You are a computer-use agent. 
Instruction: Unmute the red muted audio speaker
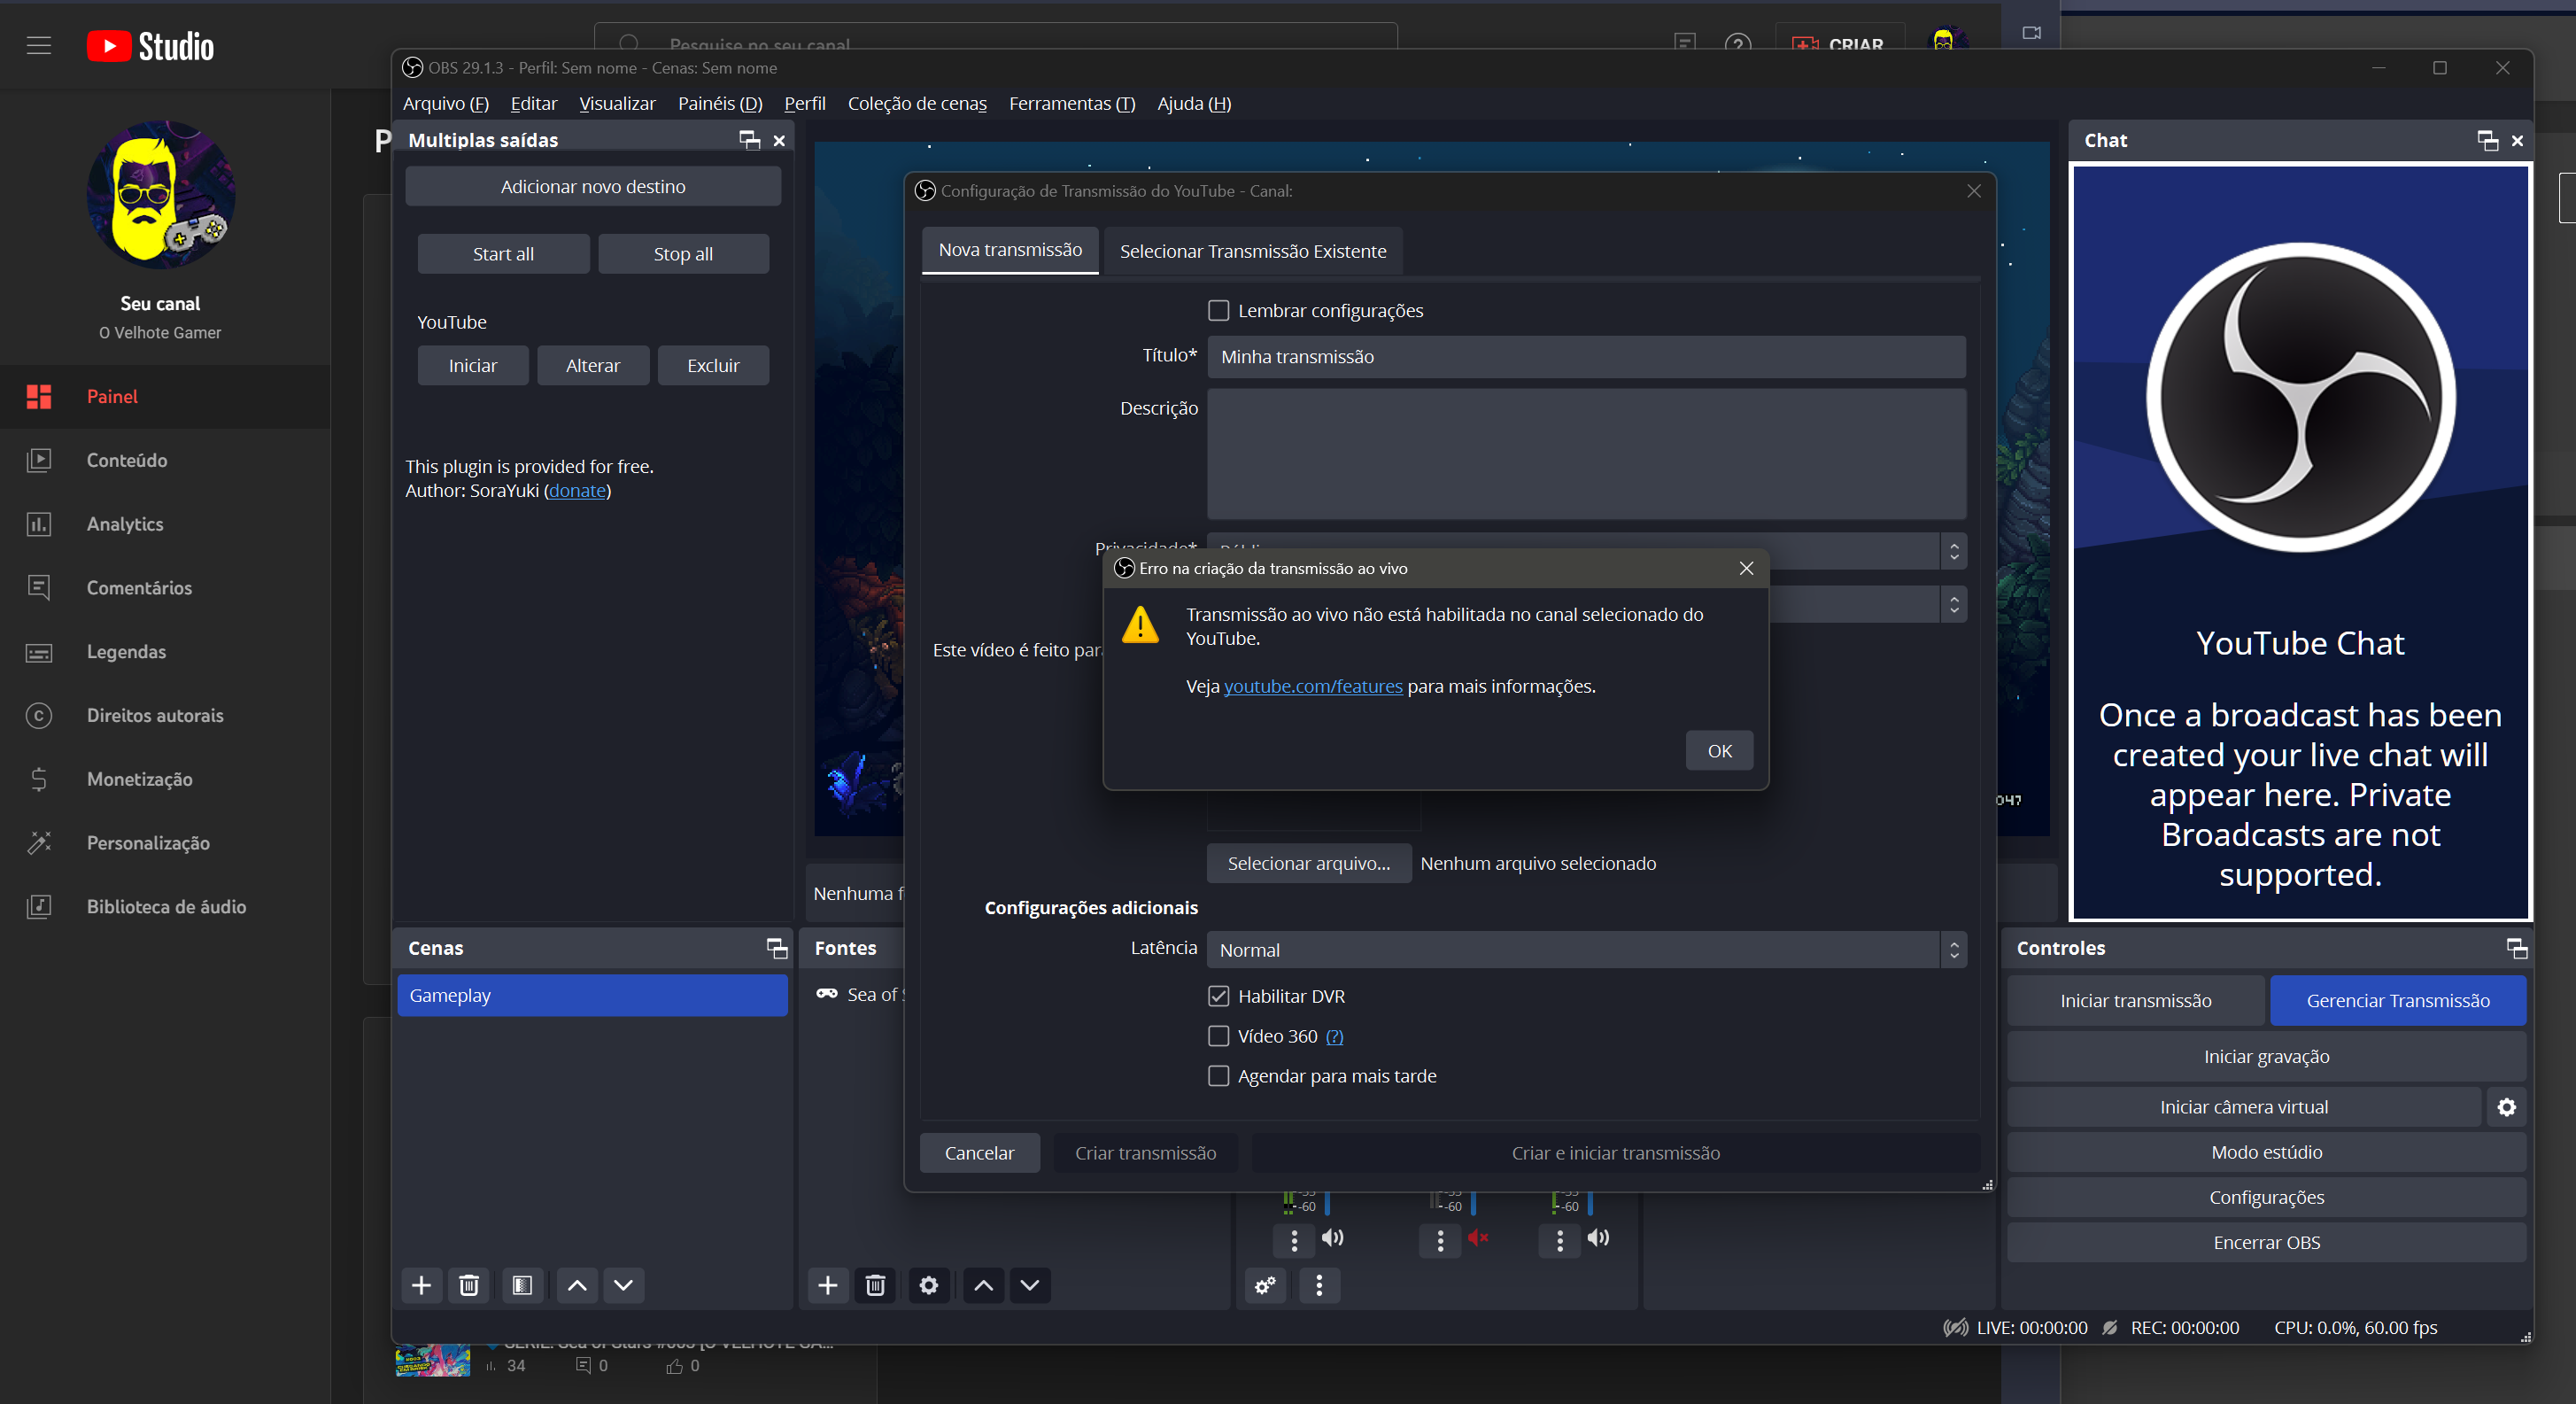[x=1478, y=1238]
